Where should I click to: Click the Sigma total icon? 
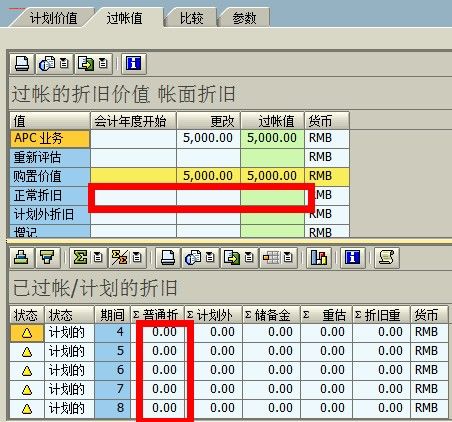coord(80,258)
